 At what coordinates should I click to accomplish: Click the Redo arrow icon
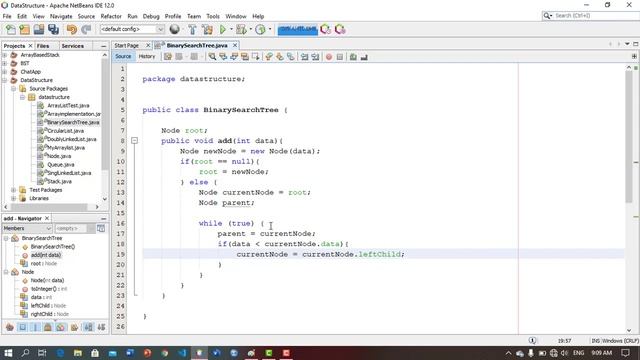(x=86, y=29)
